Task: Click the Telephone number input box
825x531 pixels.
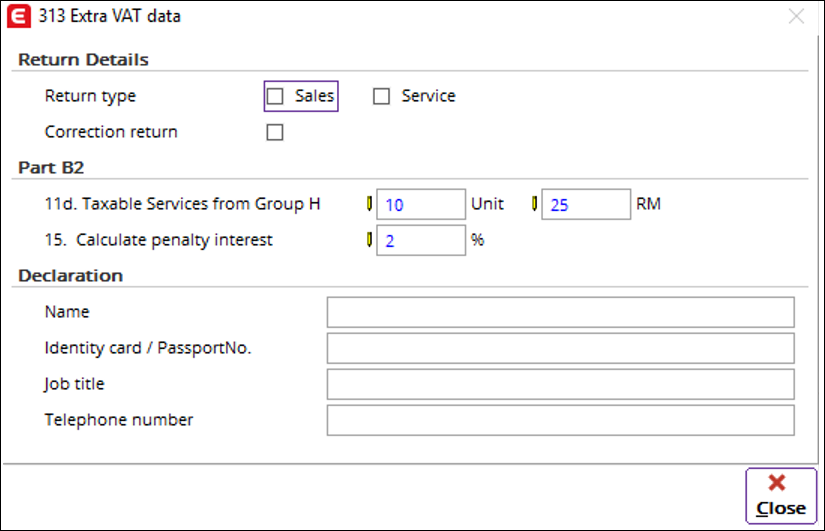Action: click(560, 420)
